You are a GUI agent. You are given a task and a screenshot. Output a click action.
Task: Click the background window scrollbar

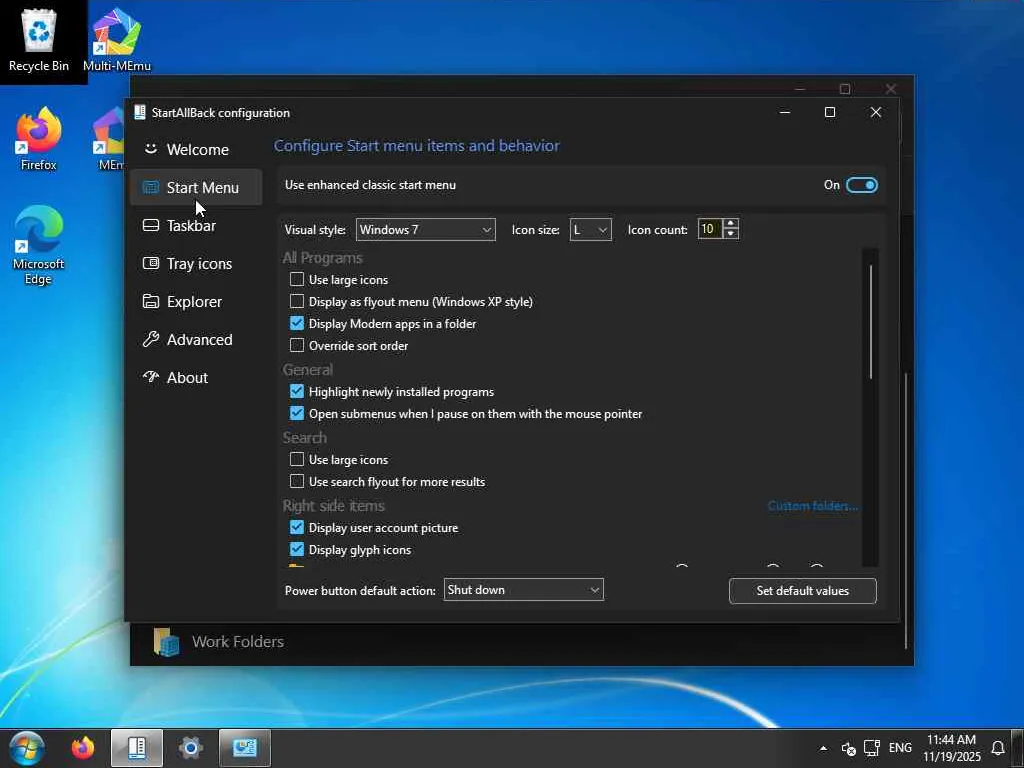tap(906, 509)
